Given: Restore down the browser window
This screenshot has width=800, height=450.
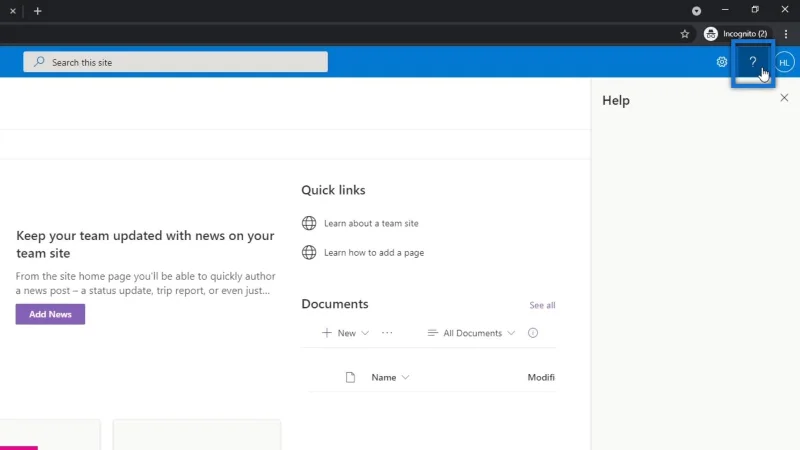Looking at the screenshot, I should click(755, 10).
